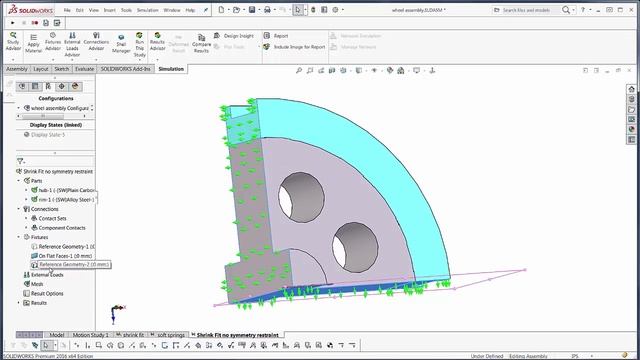Click the Print icon
Screen dimensions: 640x360
click(267, 10)
